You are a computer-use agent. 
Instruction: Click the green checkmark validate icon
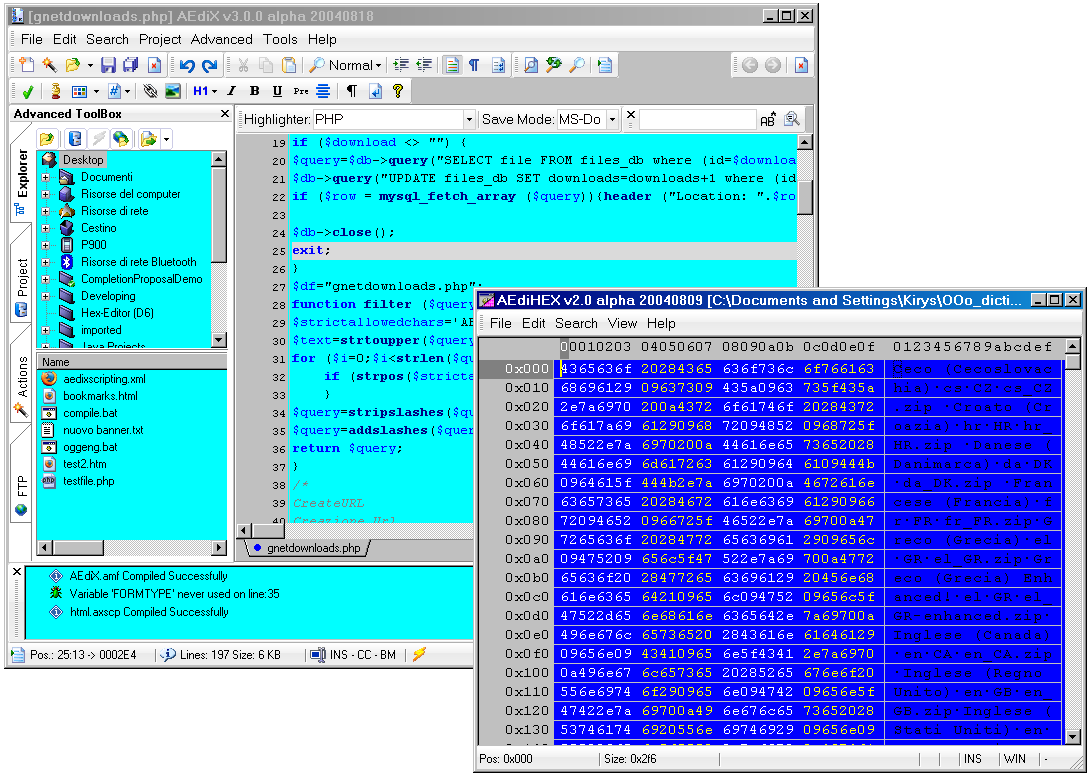click(28, 91)
